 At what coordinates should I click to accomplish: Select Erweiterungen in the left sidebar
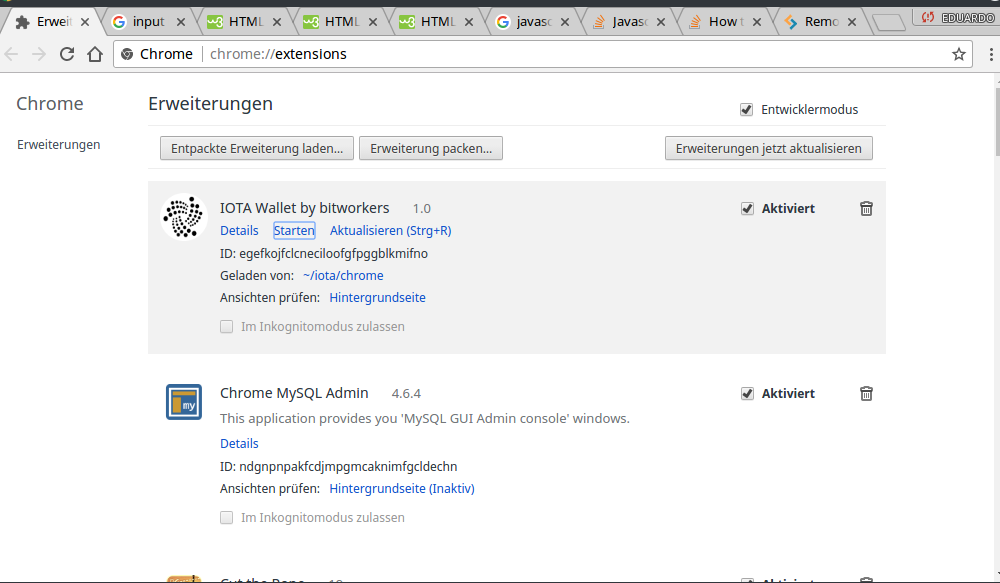(x=59, y=145)
